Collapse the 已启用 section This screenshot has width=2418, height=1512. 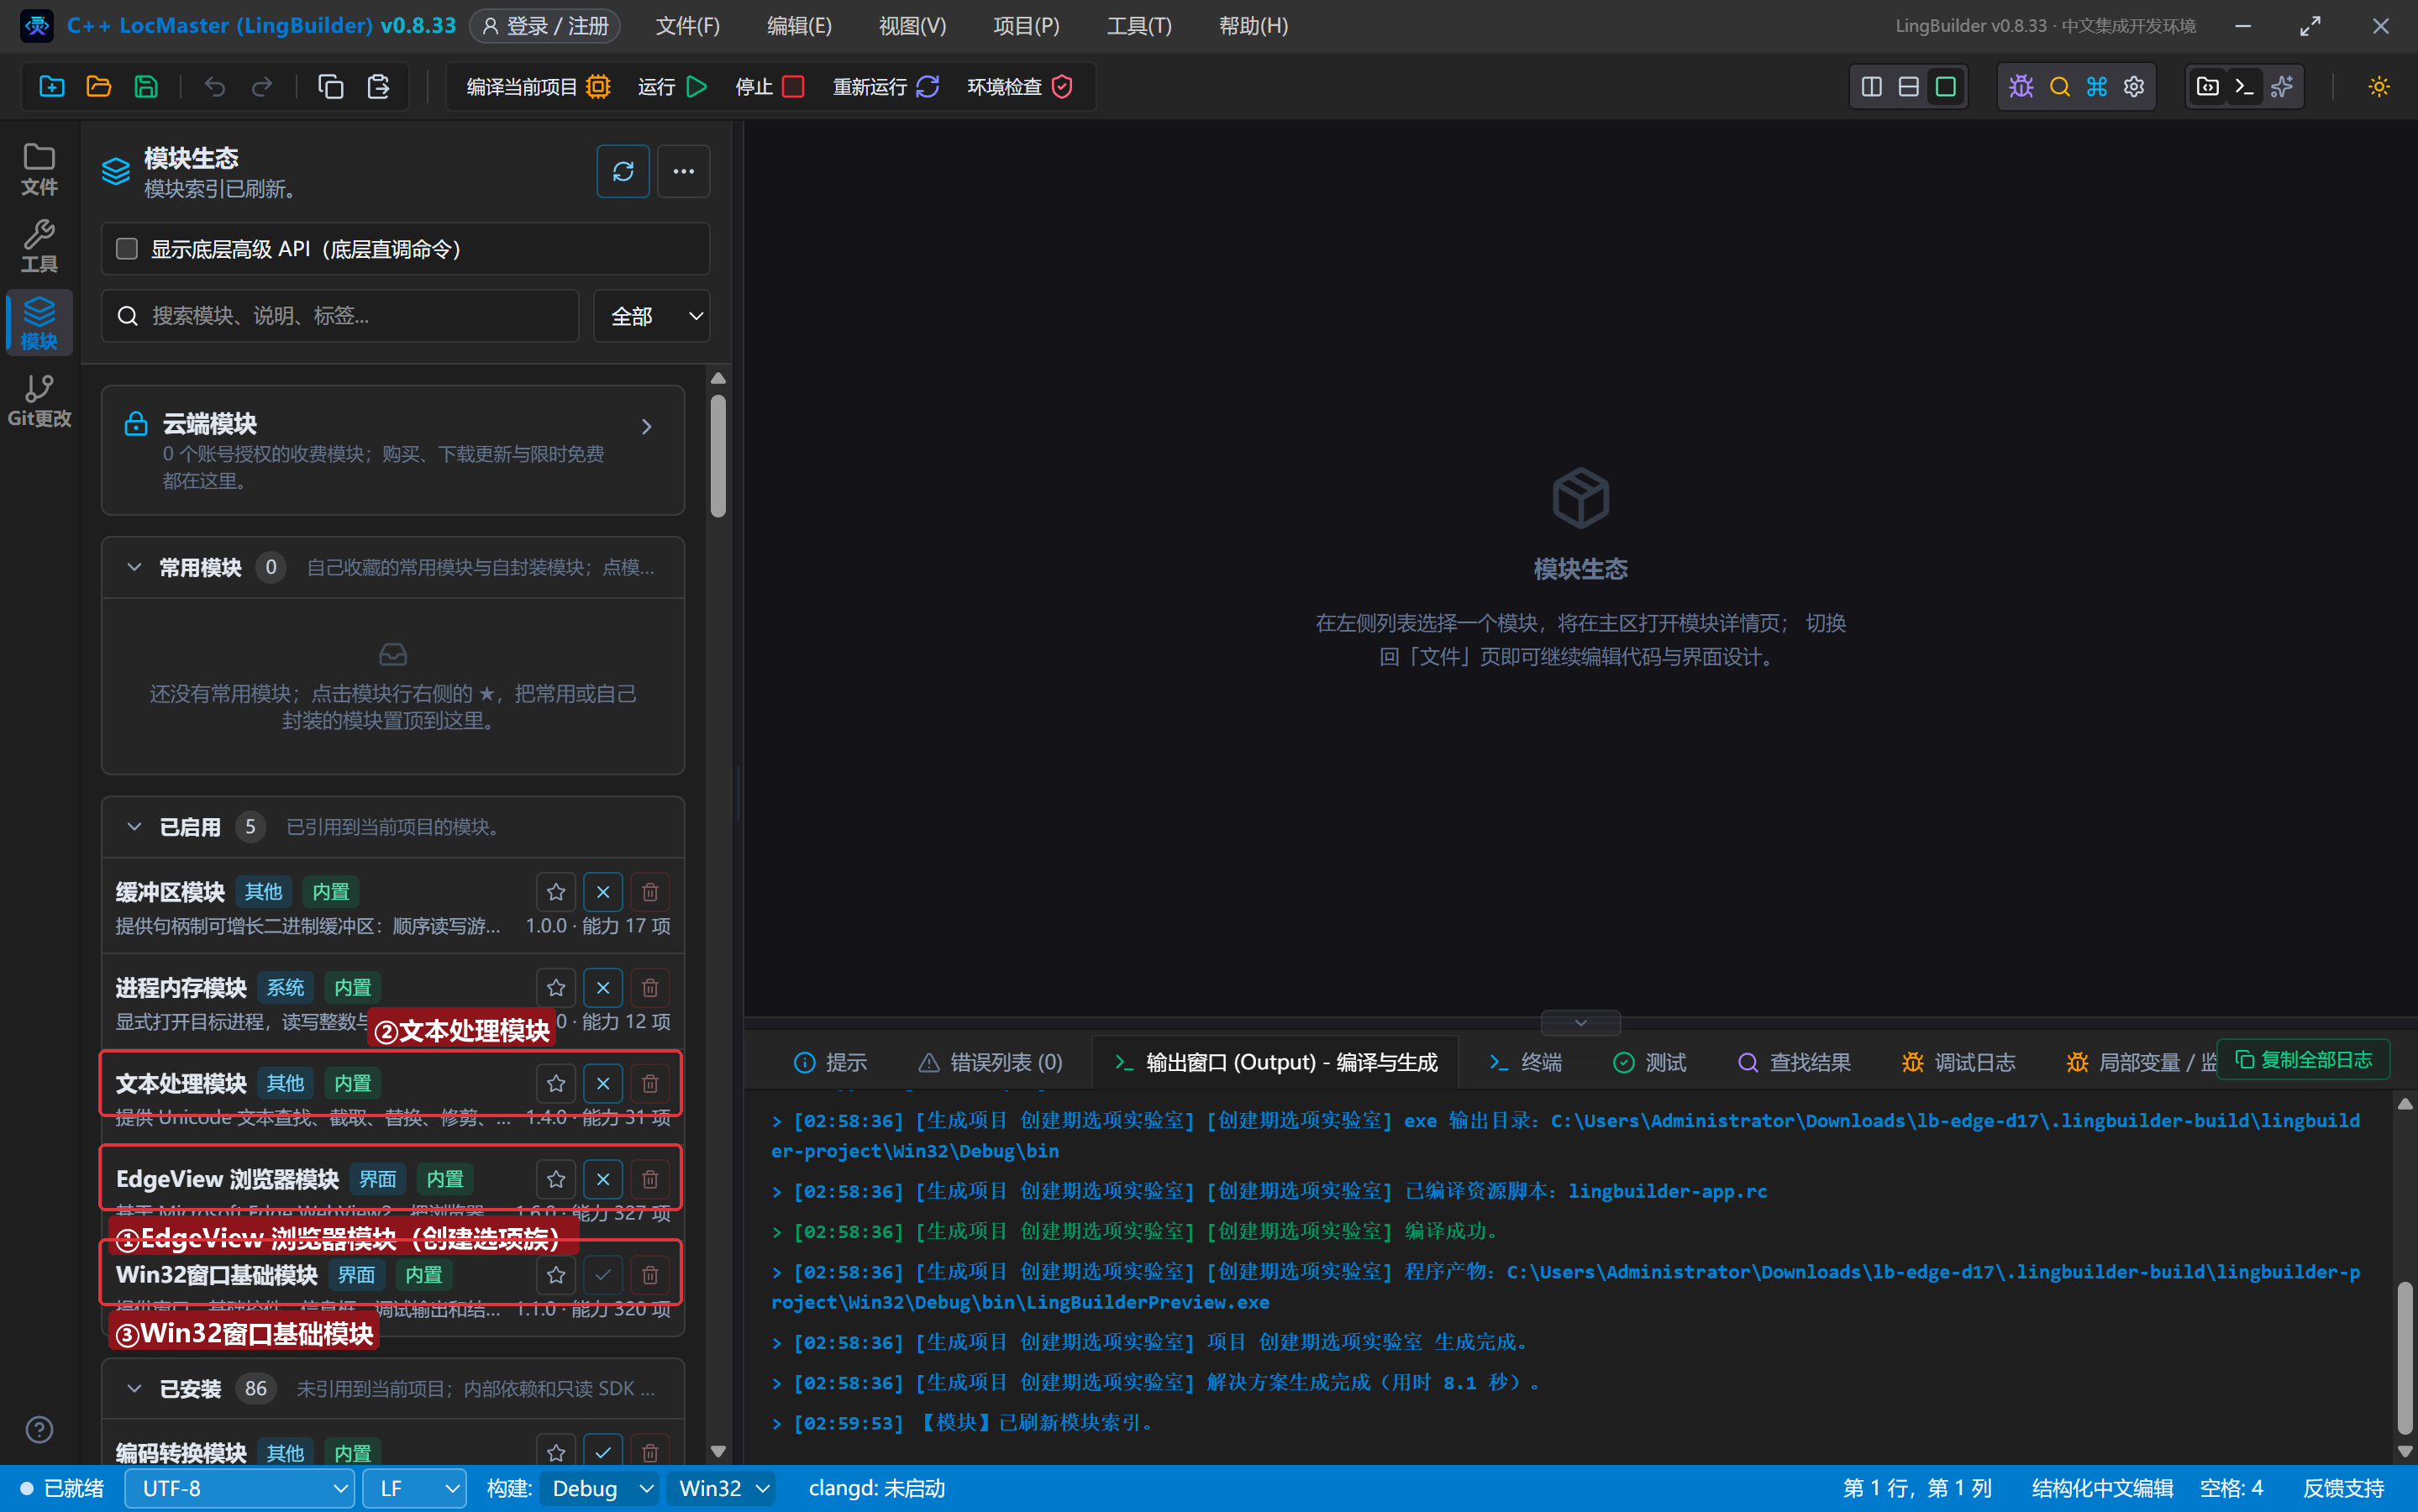tap(134, 827)
